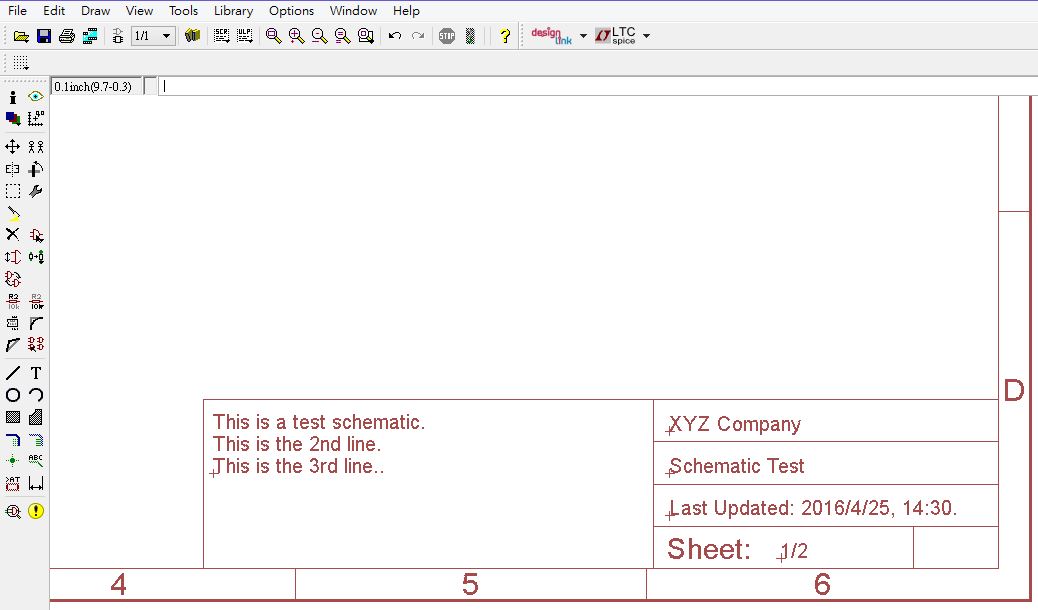Select the Mirror tool
This screenshot has height=610, width=1038.
pyautogui.click(x=13, y=169)
